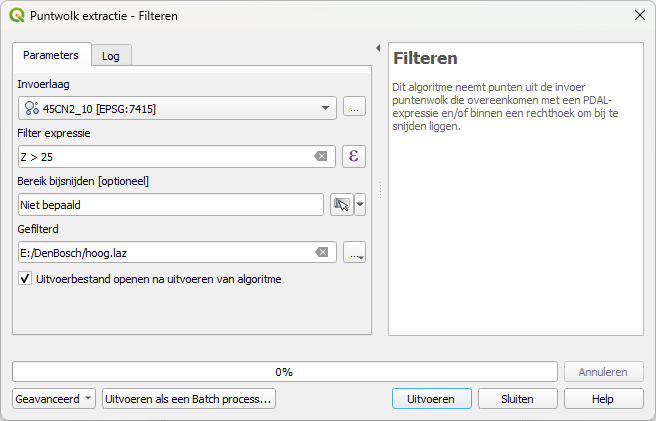656x421 pixels.
Task: Click into the Bereik bijsnijden field
Action: 170,204
